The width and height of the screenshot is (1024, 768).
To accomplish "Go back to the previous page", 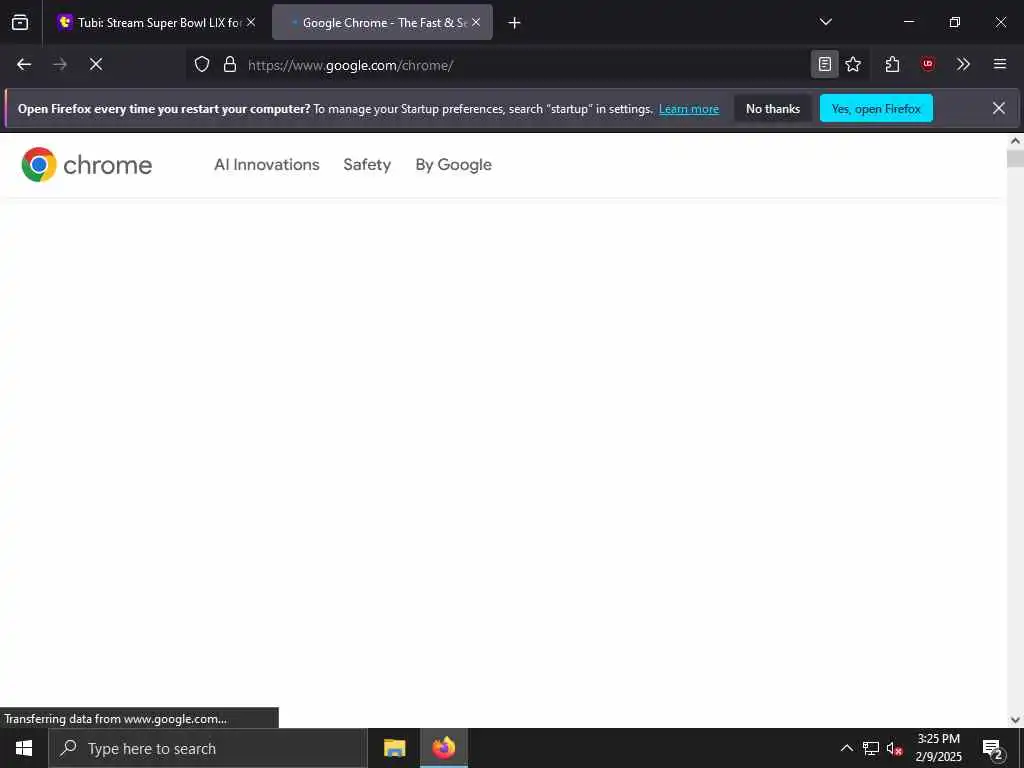I will (24, 64).
